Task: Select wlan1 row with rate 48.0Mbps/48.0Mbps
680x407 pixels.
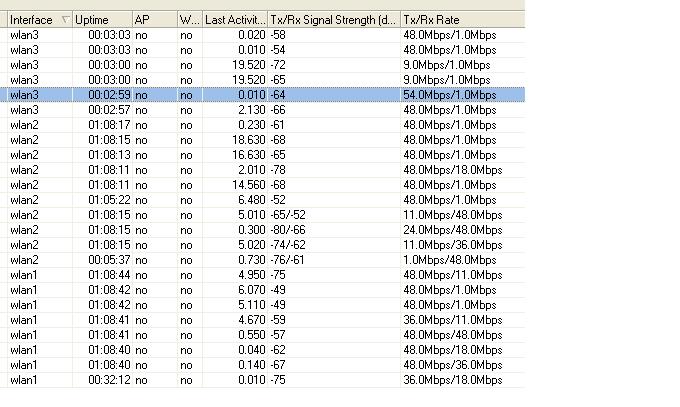Action: [x=262, y=335]
